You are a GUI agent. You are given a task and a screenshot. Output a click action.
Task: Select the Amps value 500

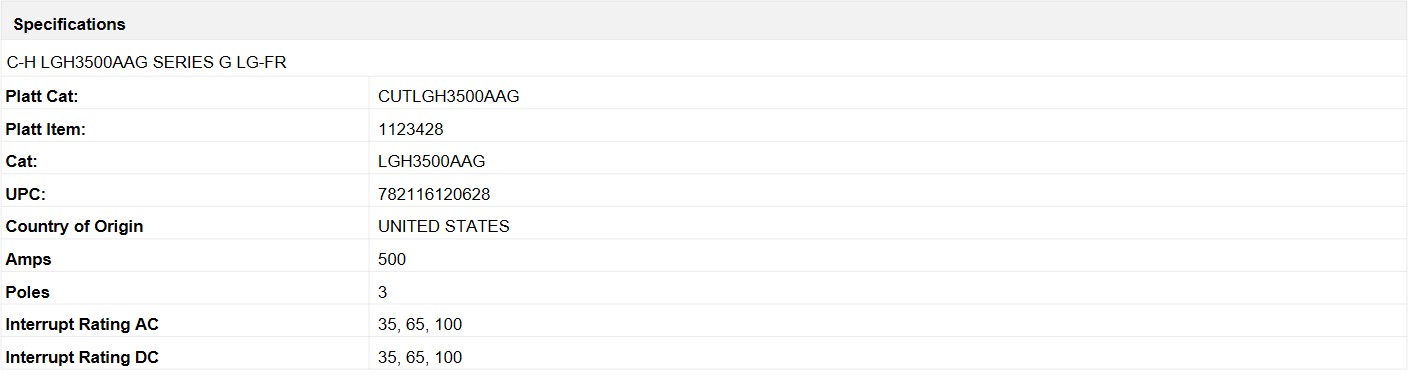392,259
